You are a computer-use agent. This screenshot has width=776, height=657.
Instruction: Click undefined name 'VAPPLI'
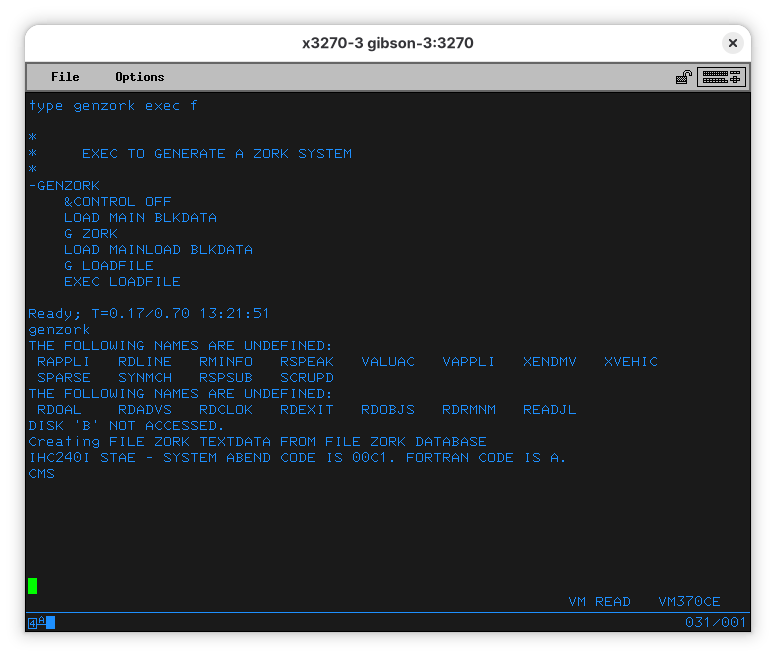coord(468,362)
